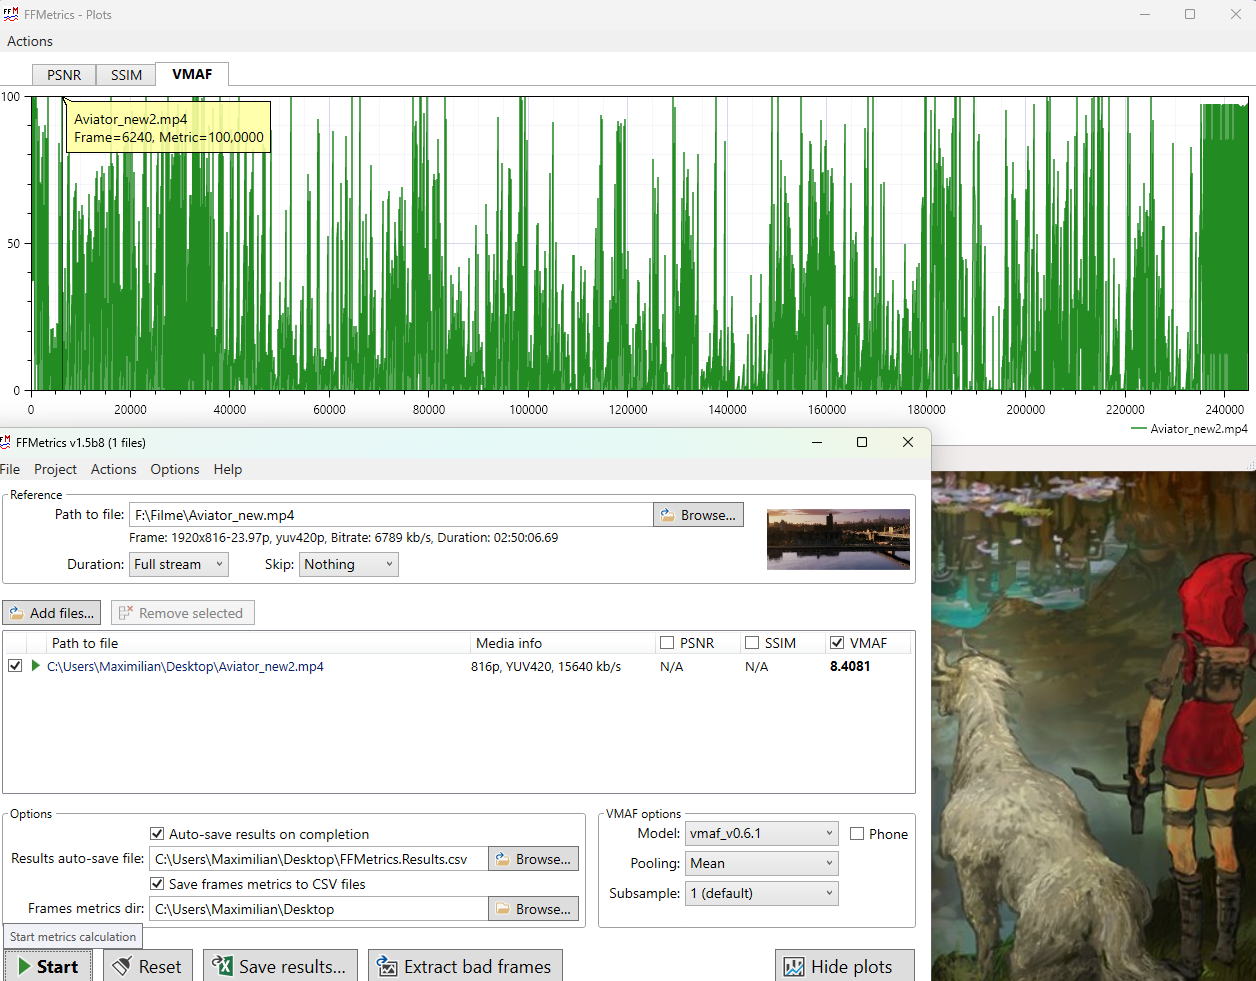Click the Reset button
The width and height of the screenshot is (1256, 981).
(147, 966)
